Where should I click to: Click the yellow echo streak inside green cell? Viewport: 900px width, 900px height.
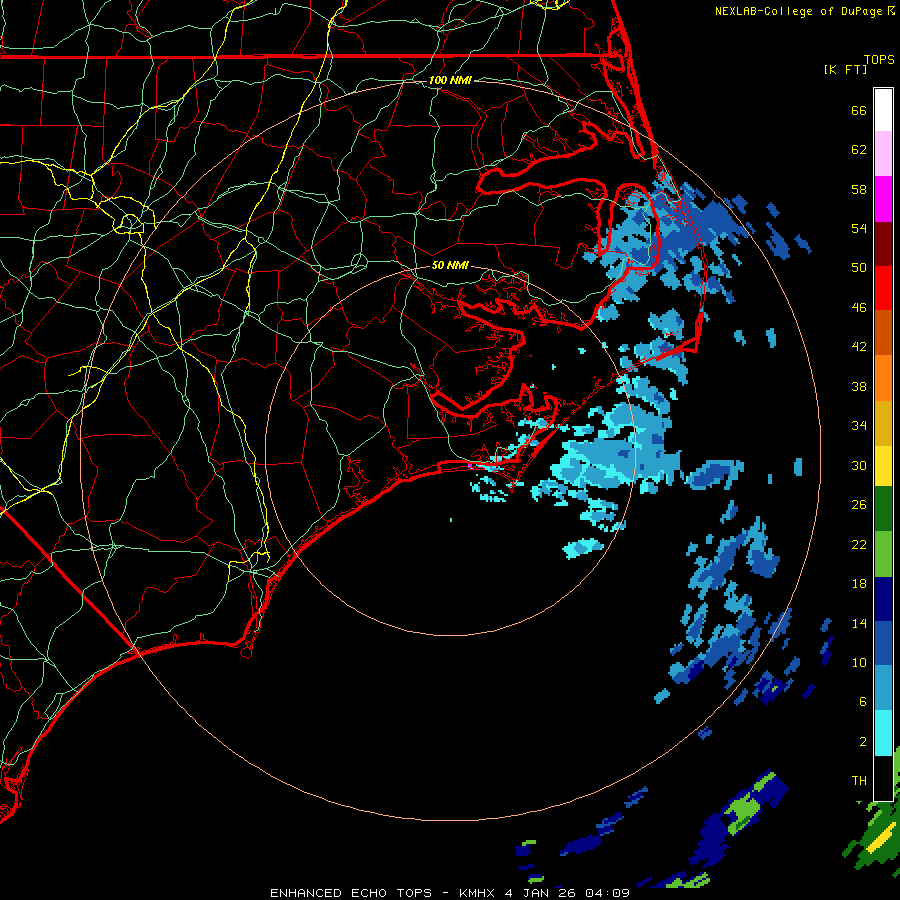click(x=881, y=840)
